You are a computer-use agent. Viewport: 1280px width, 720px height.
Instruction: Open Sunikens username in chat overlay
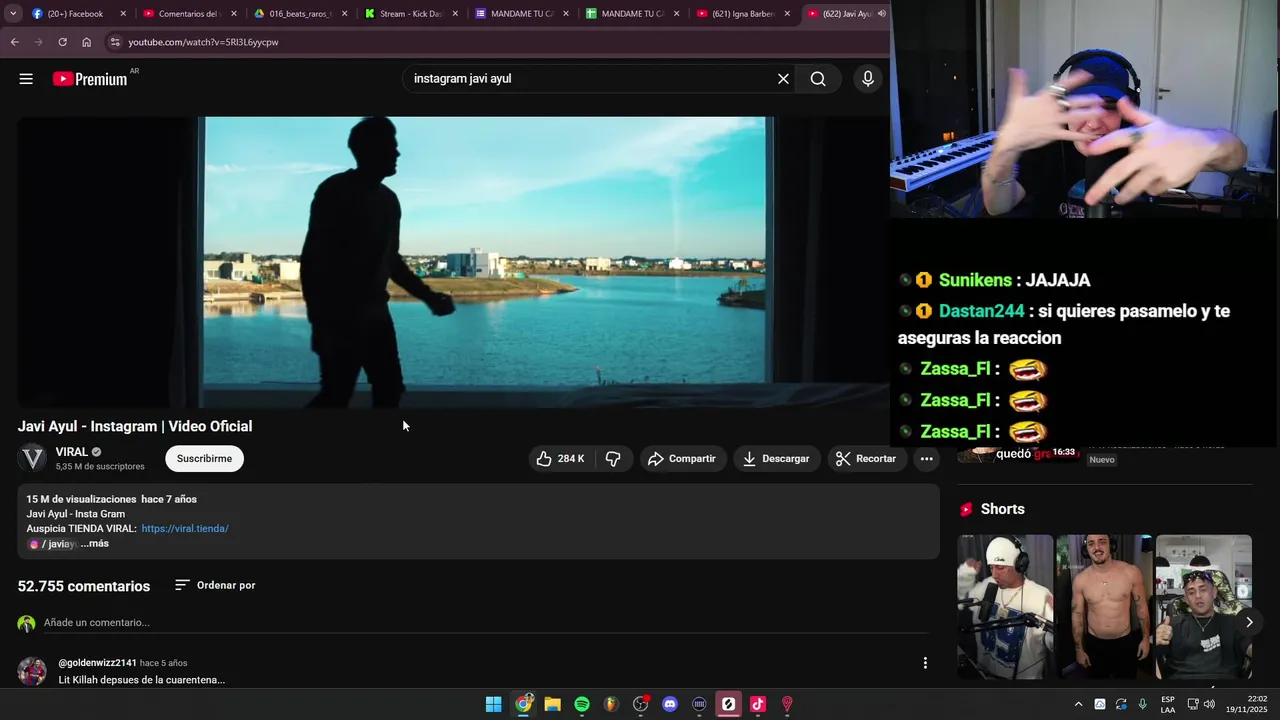pyautogui.click(x=975, y=280)
